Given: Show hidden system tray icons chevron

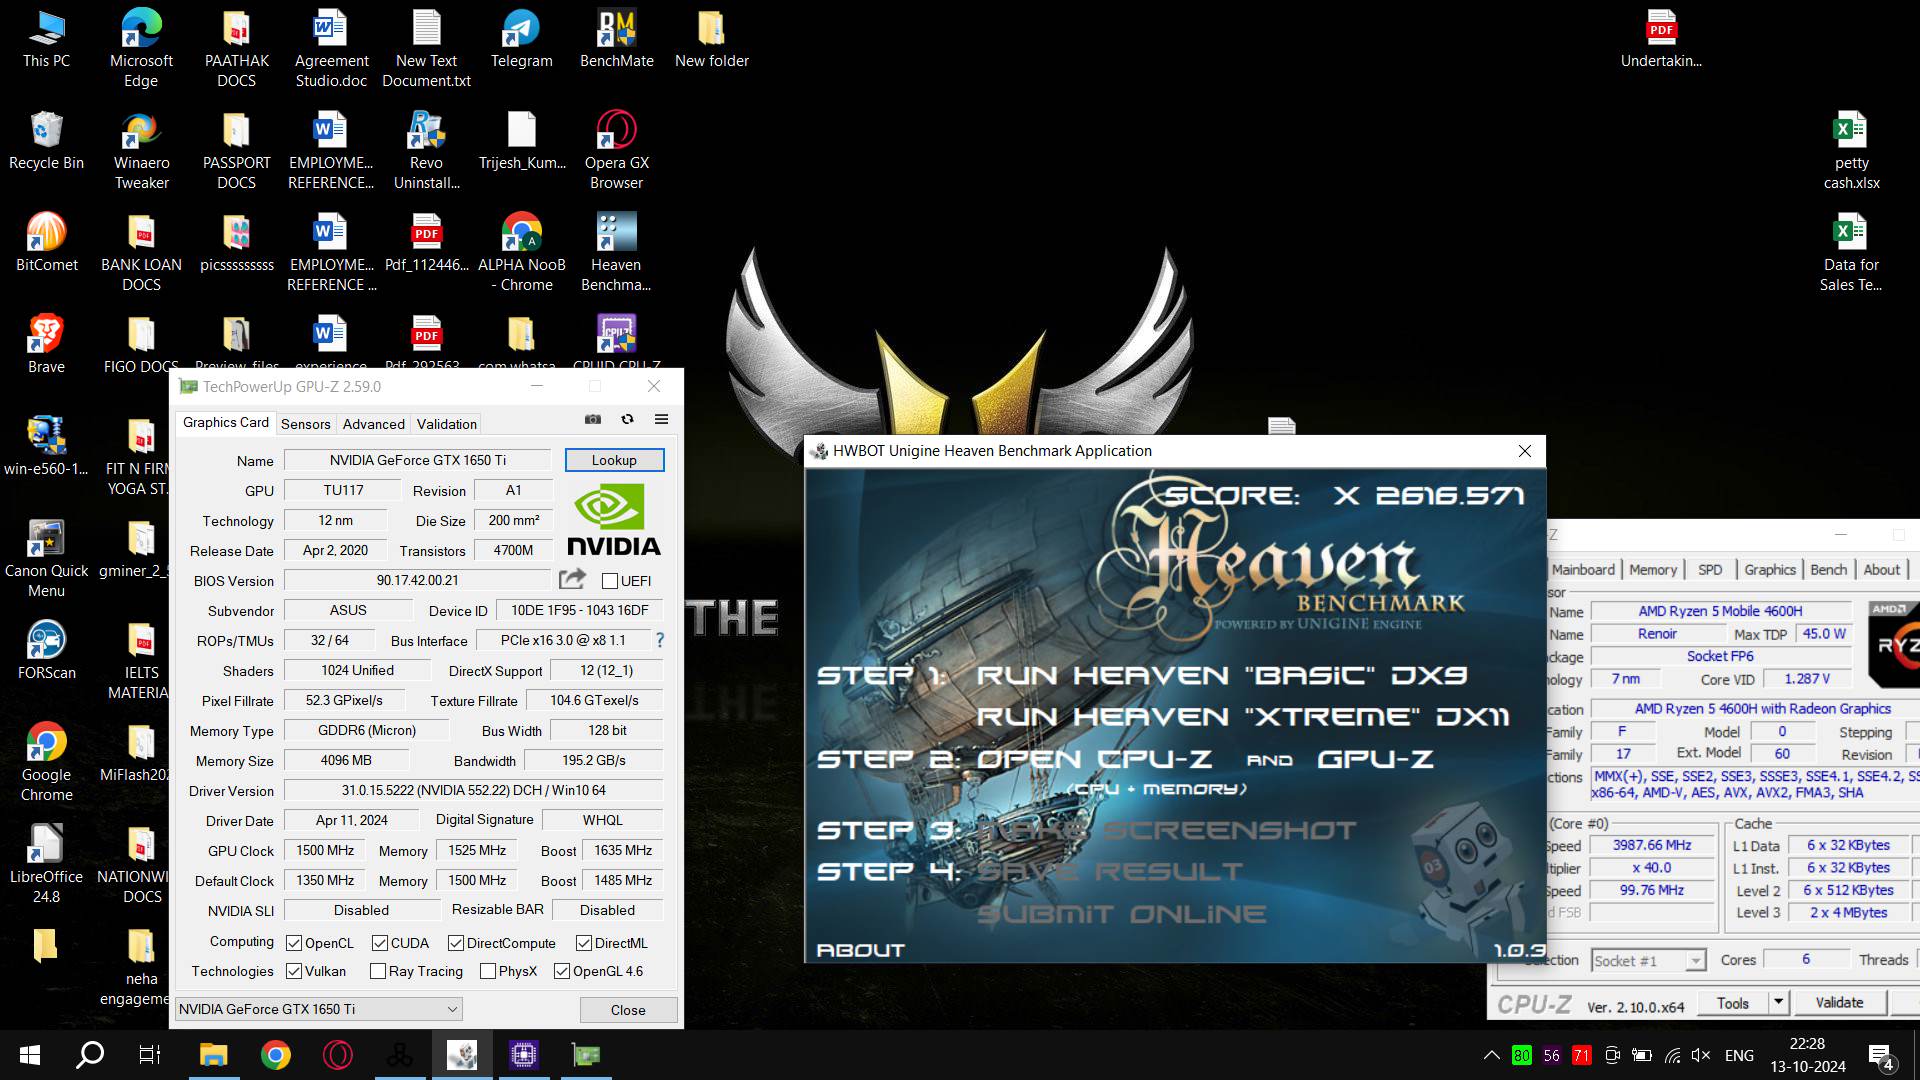Looking at the screenshot, I should coord(1491,1055).
